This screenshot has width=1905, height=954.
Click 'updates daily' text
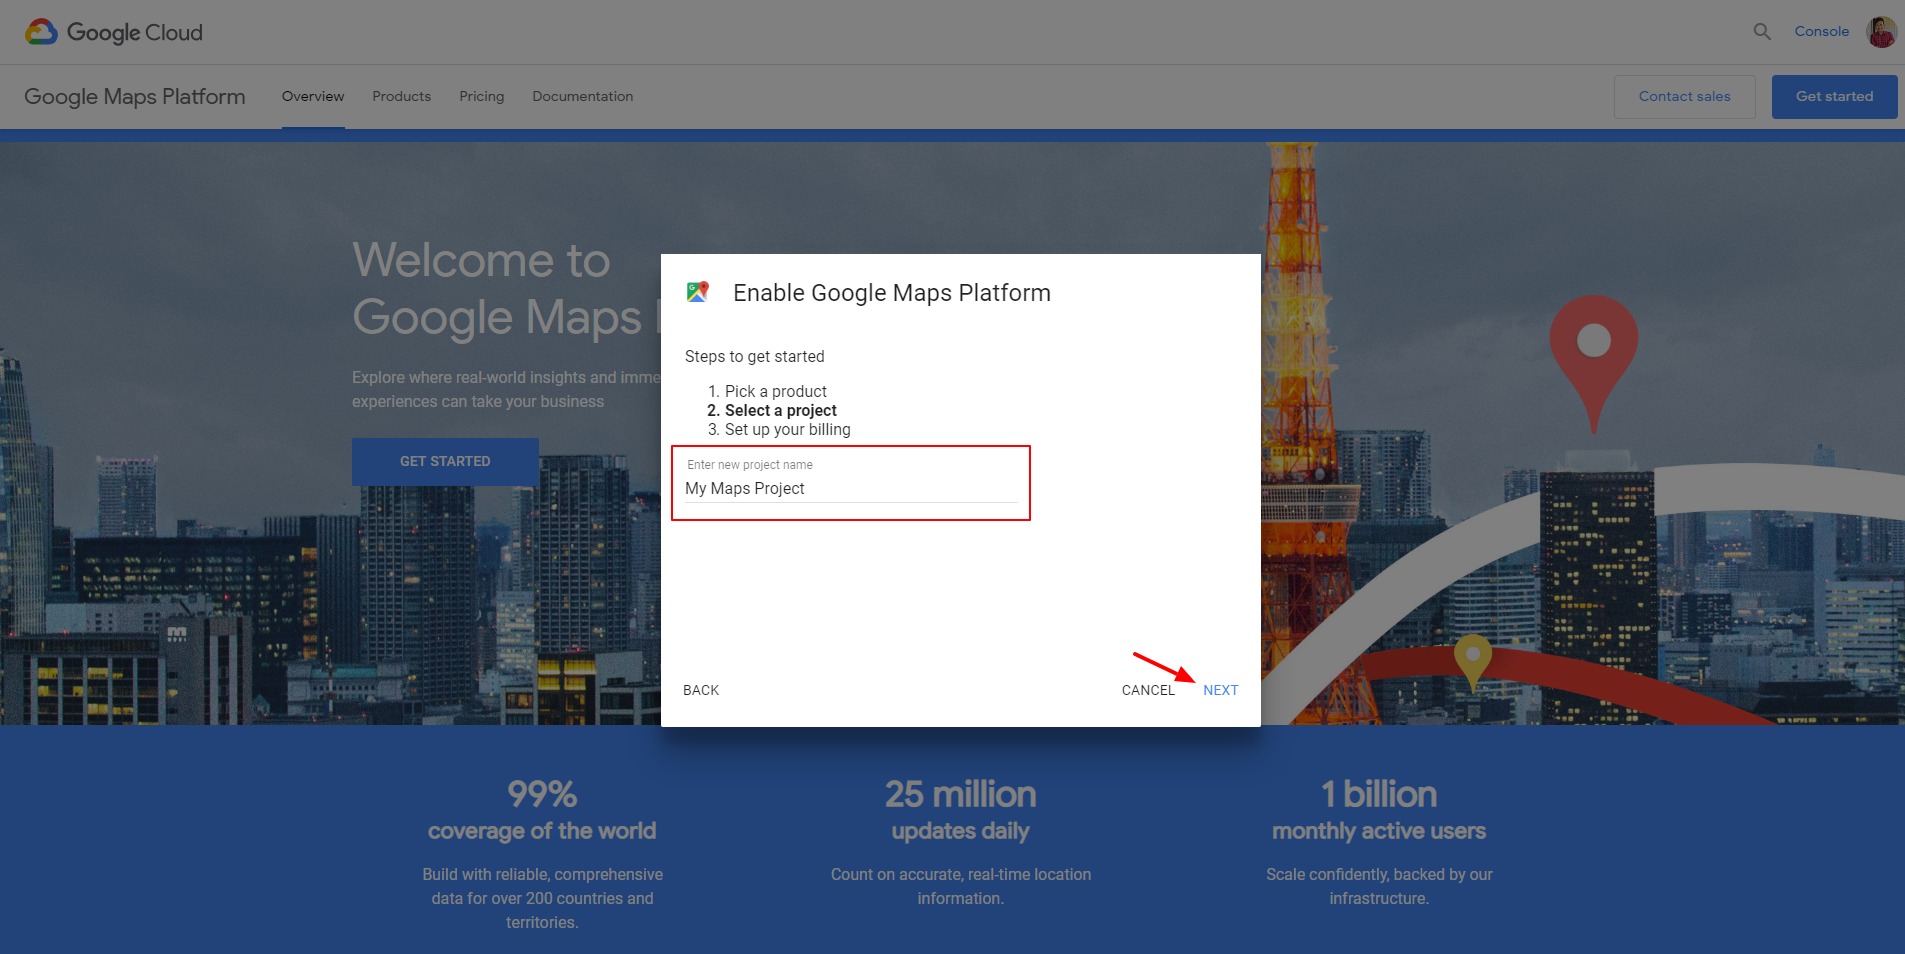tap(960, 831)
